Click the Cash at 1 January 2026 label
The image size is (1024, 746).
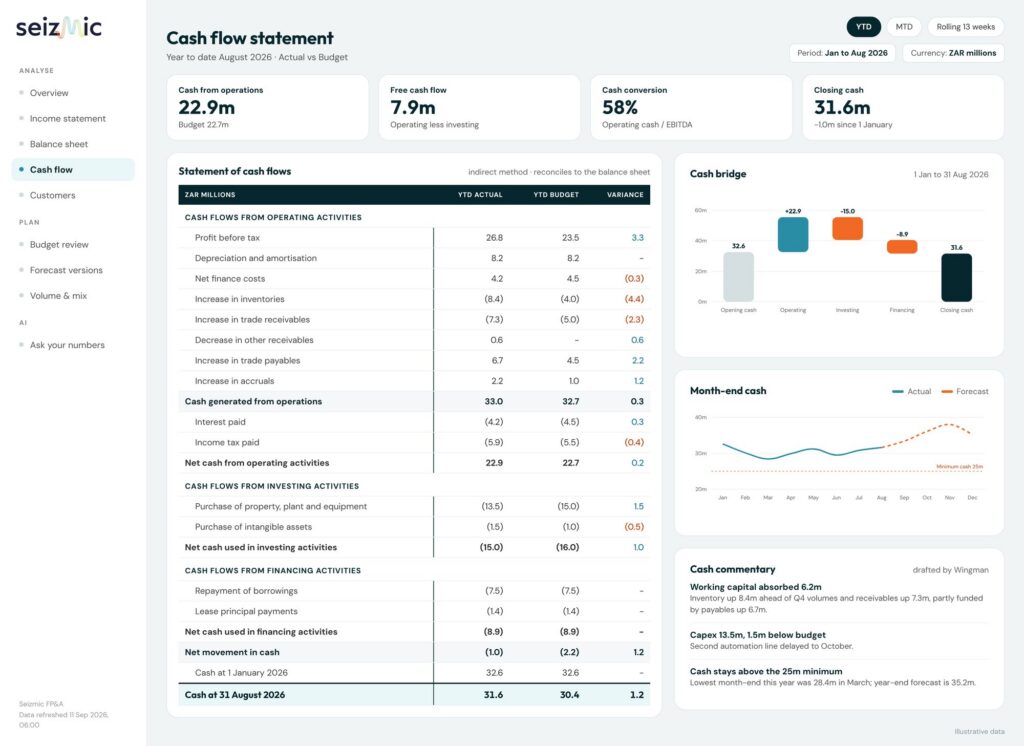[x=241, y=673]
